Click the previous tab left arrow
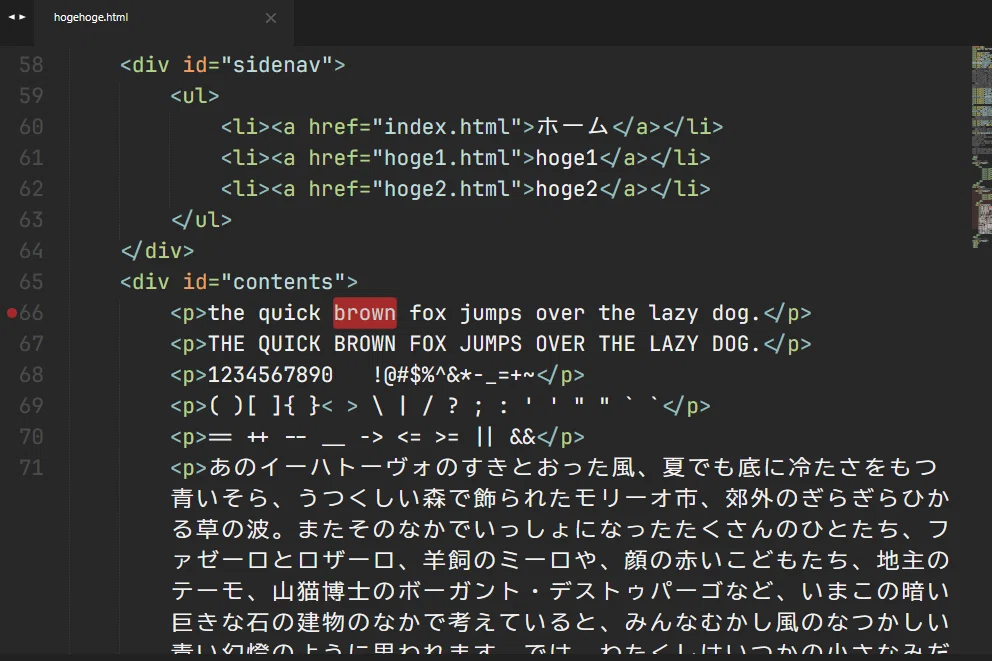 coord(11,17)
